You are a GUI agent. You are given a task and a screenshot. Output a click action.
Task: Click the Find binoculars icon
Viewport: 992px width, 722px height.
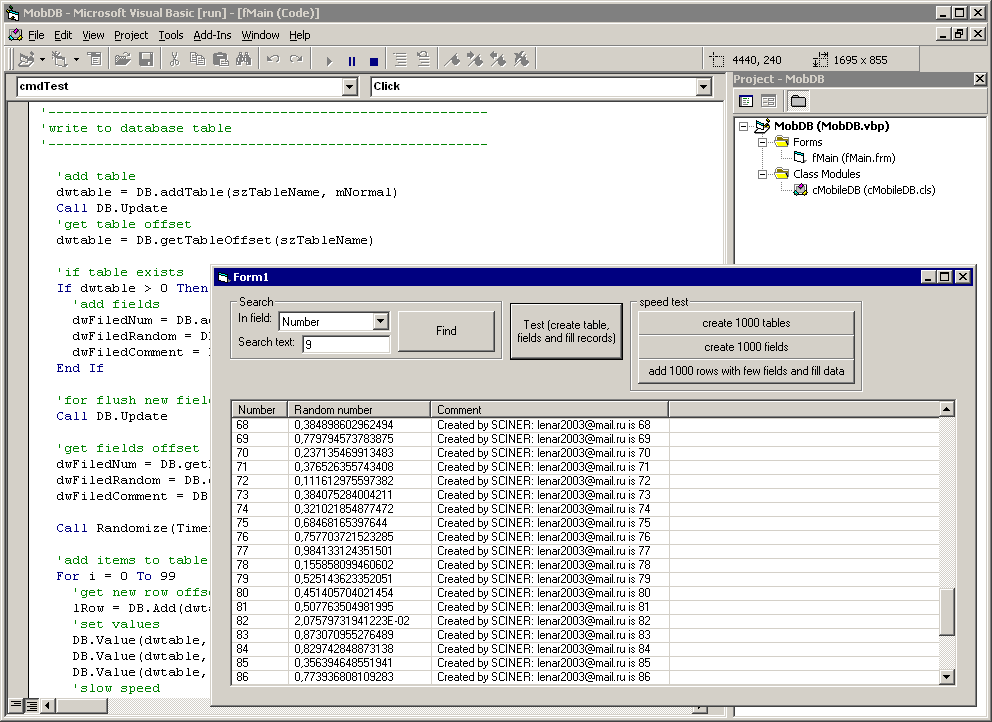[x=243, y=60]
